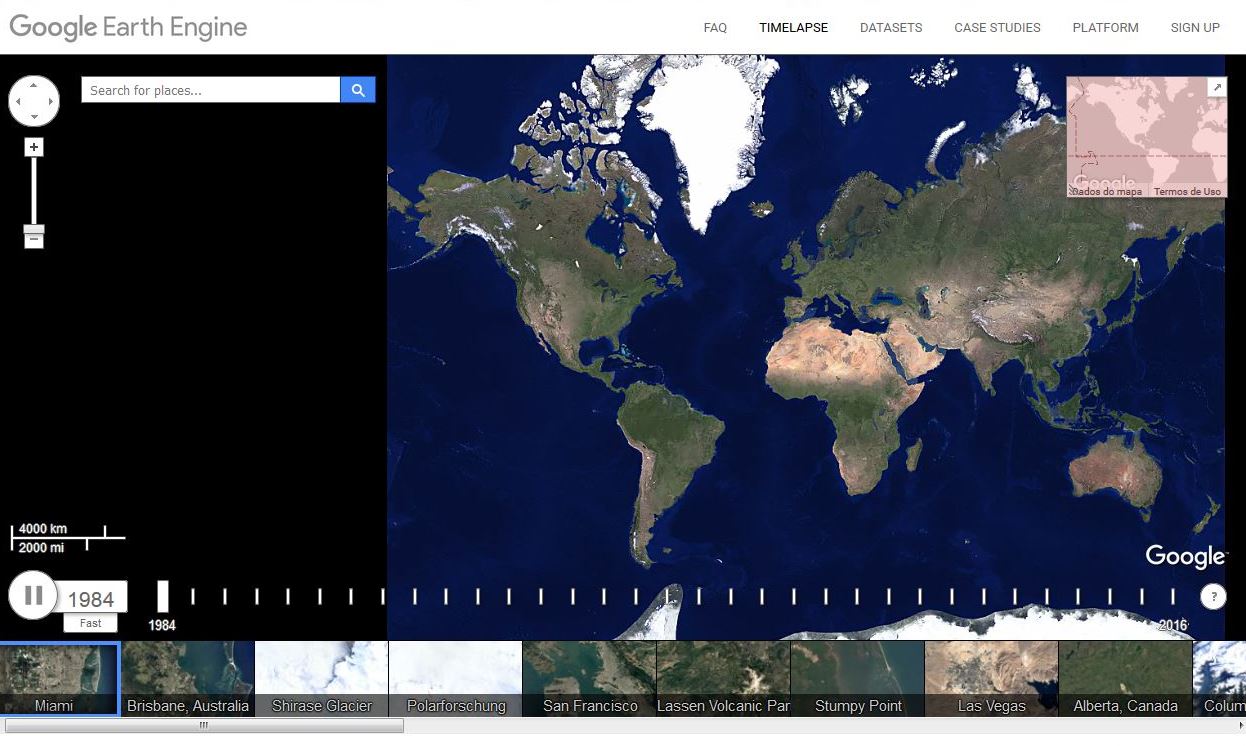This screenshot has width=1246, height=746.
Task: Select the Shirase Glacier thumbnail
Action: click(x=321, y=678)
